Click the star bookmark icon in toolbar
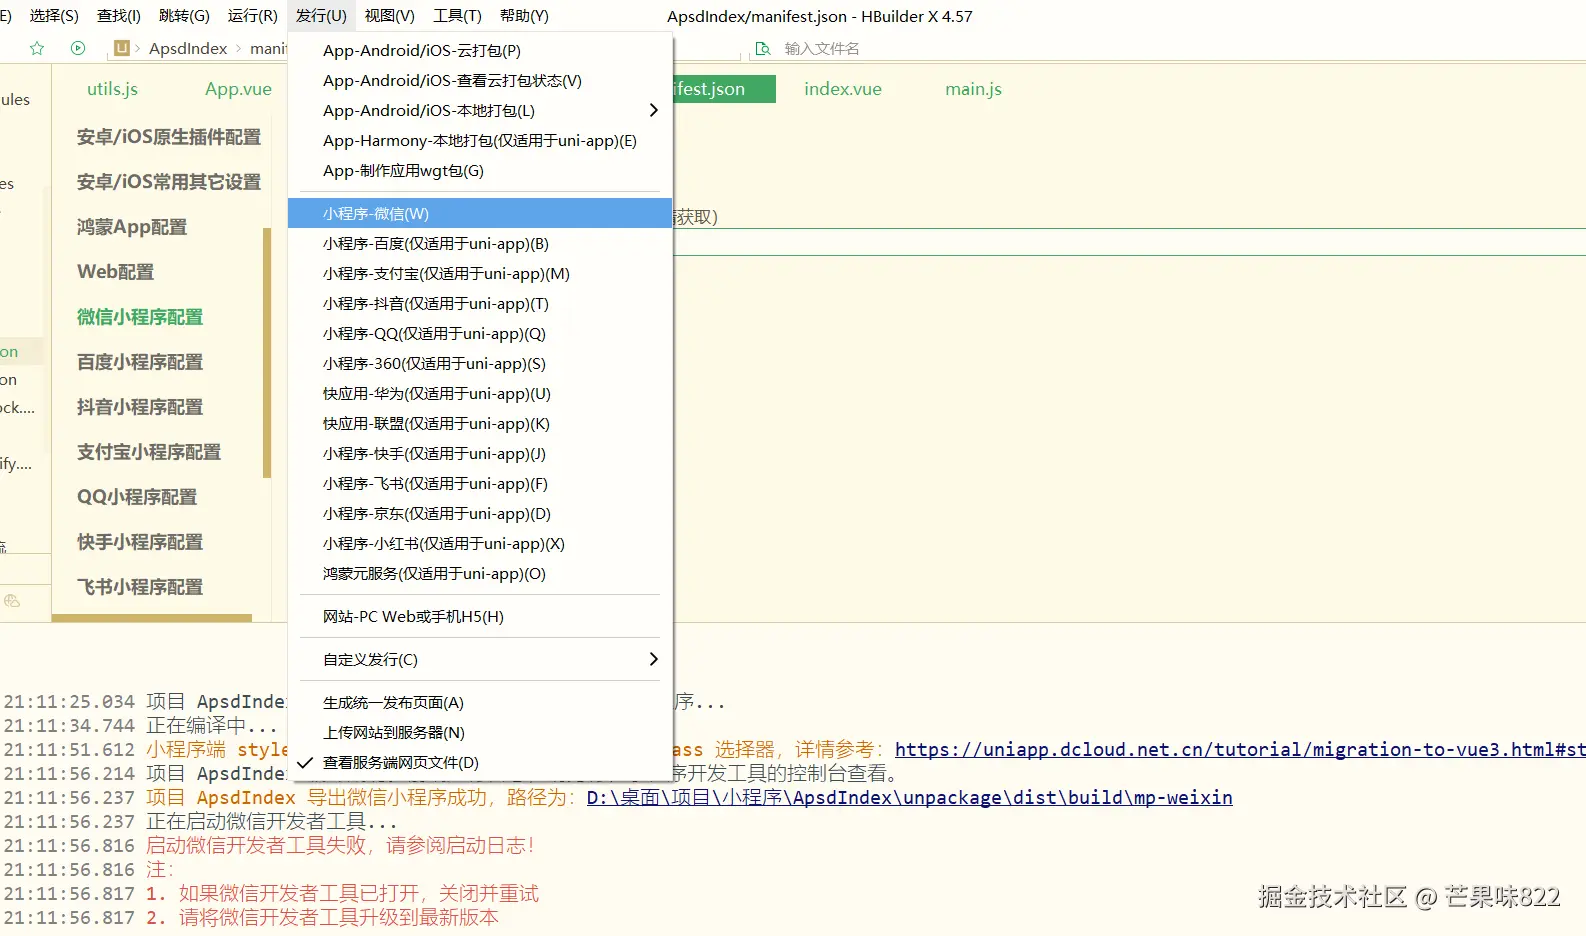The image size is (1586, 936). 37,48
